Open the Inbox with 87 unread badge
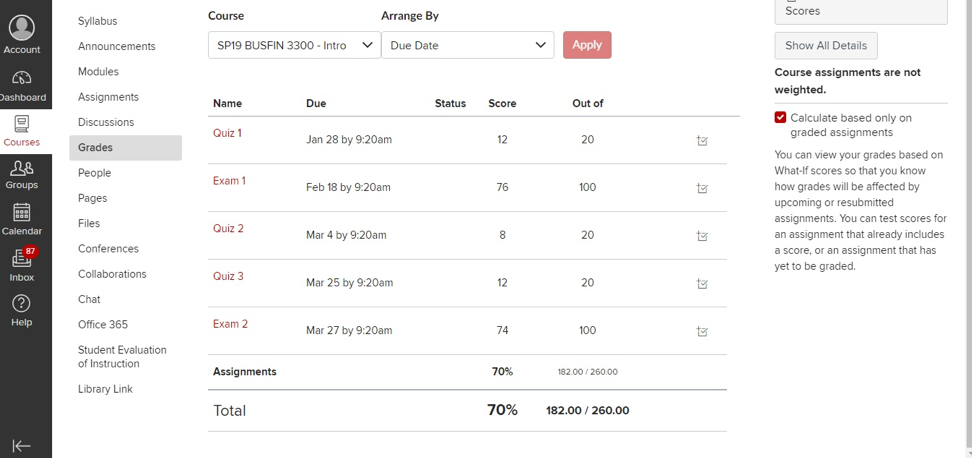 (x=22, y=258)
